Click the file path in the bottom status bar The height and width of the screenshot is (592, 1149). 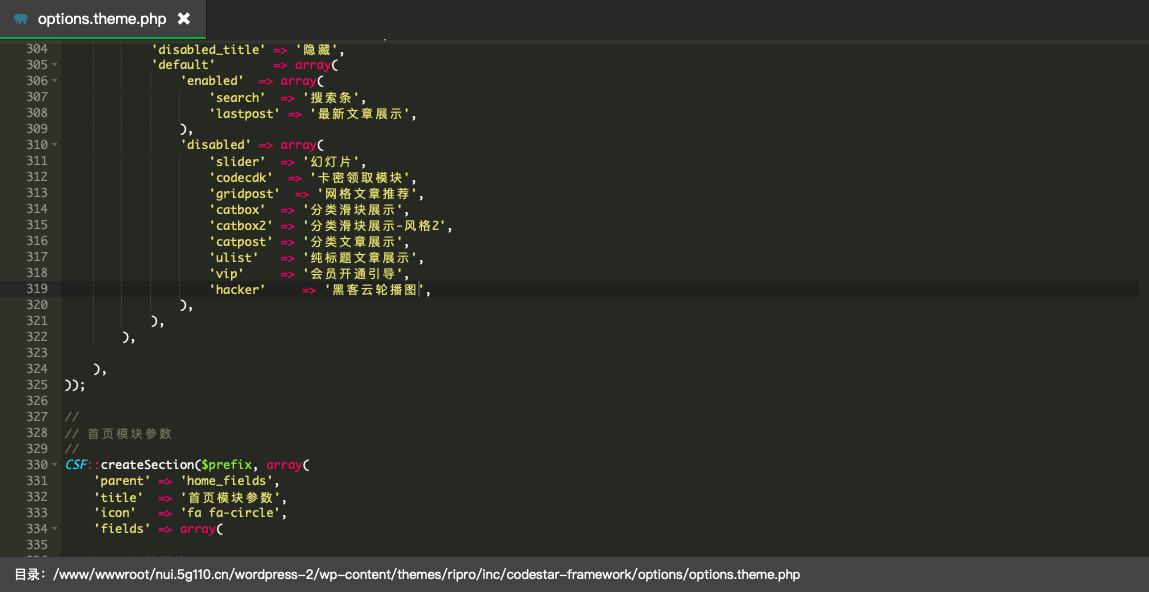pos(427,575)
